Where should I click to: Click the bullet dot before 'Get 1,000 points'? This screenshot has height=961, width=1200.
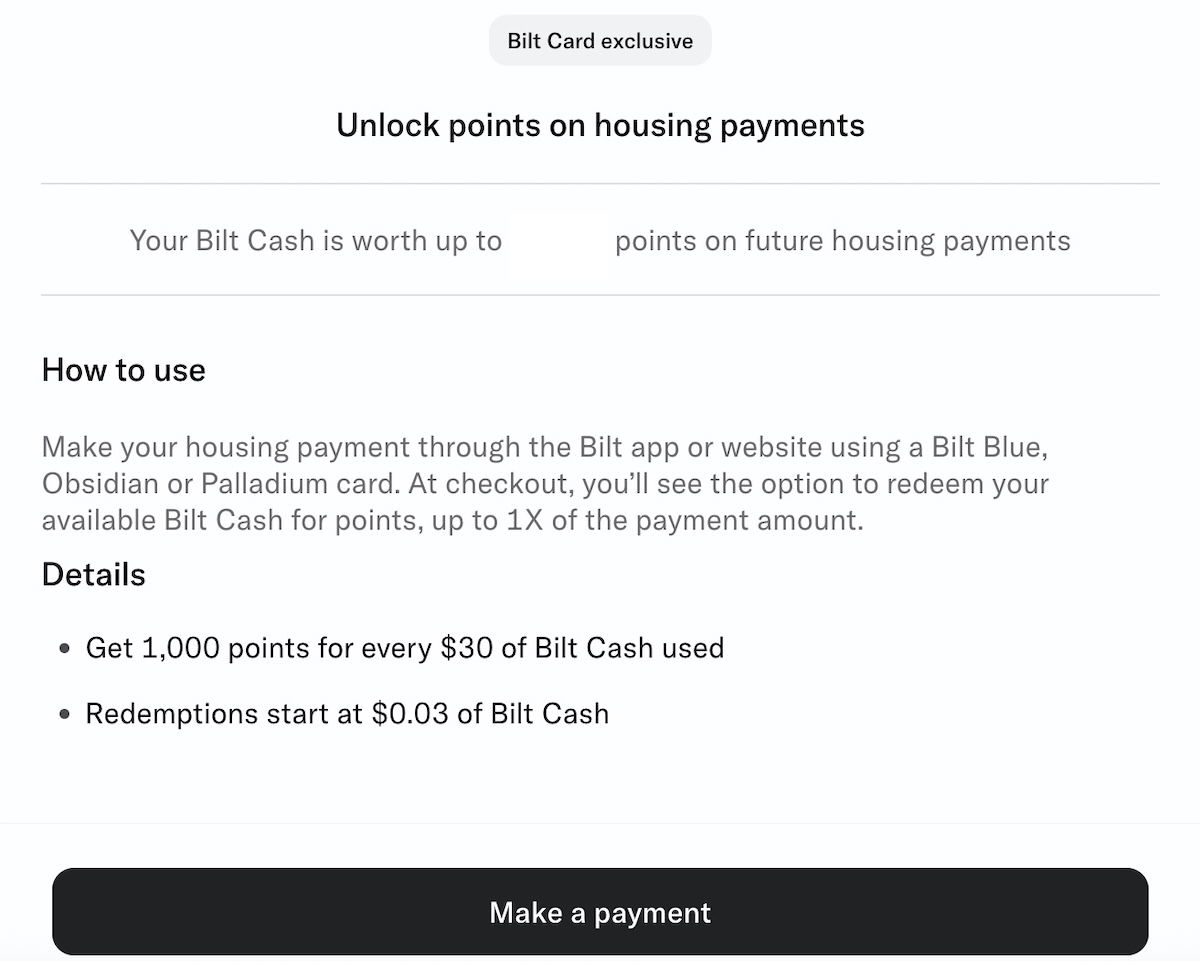pyautogui.click(x=65, y=649)
